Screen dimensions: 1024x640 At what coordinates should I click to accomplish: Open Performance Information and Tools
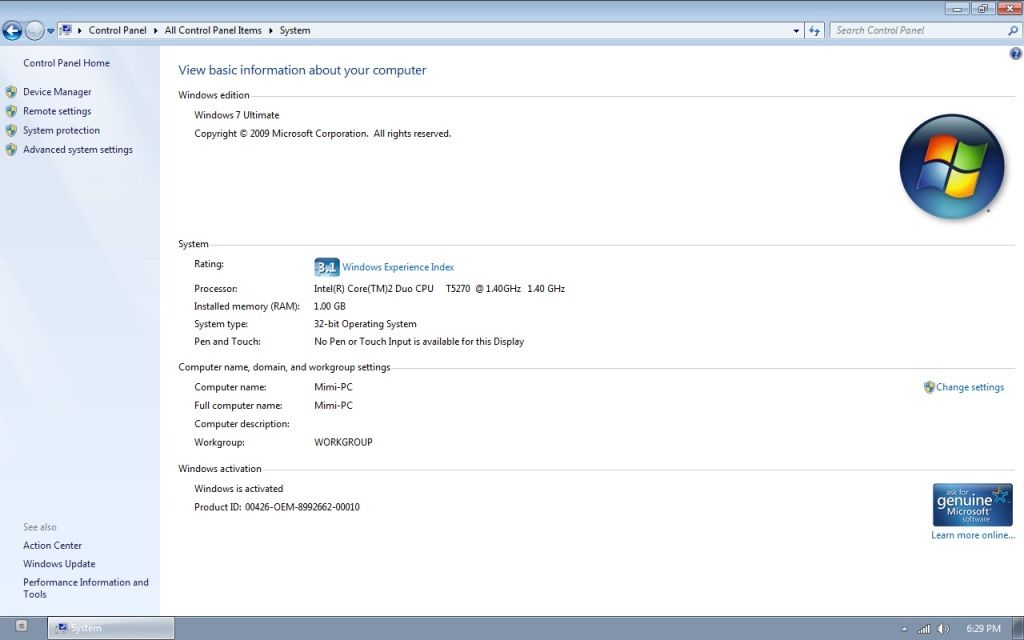86,588
